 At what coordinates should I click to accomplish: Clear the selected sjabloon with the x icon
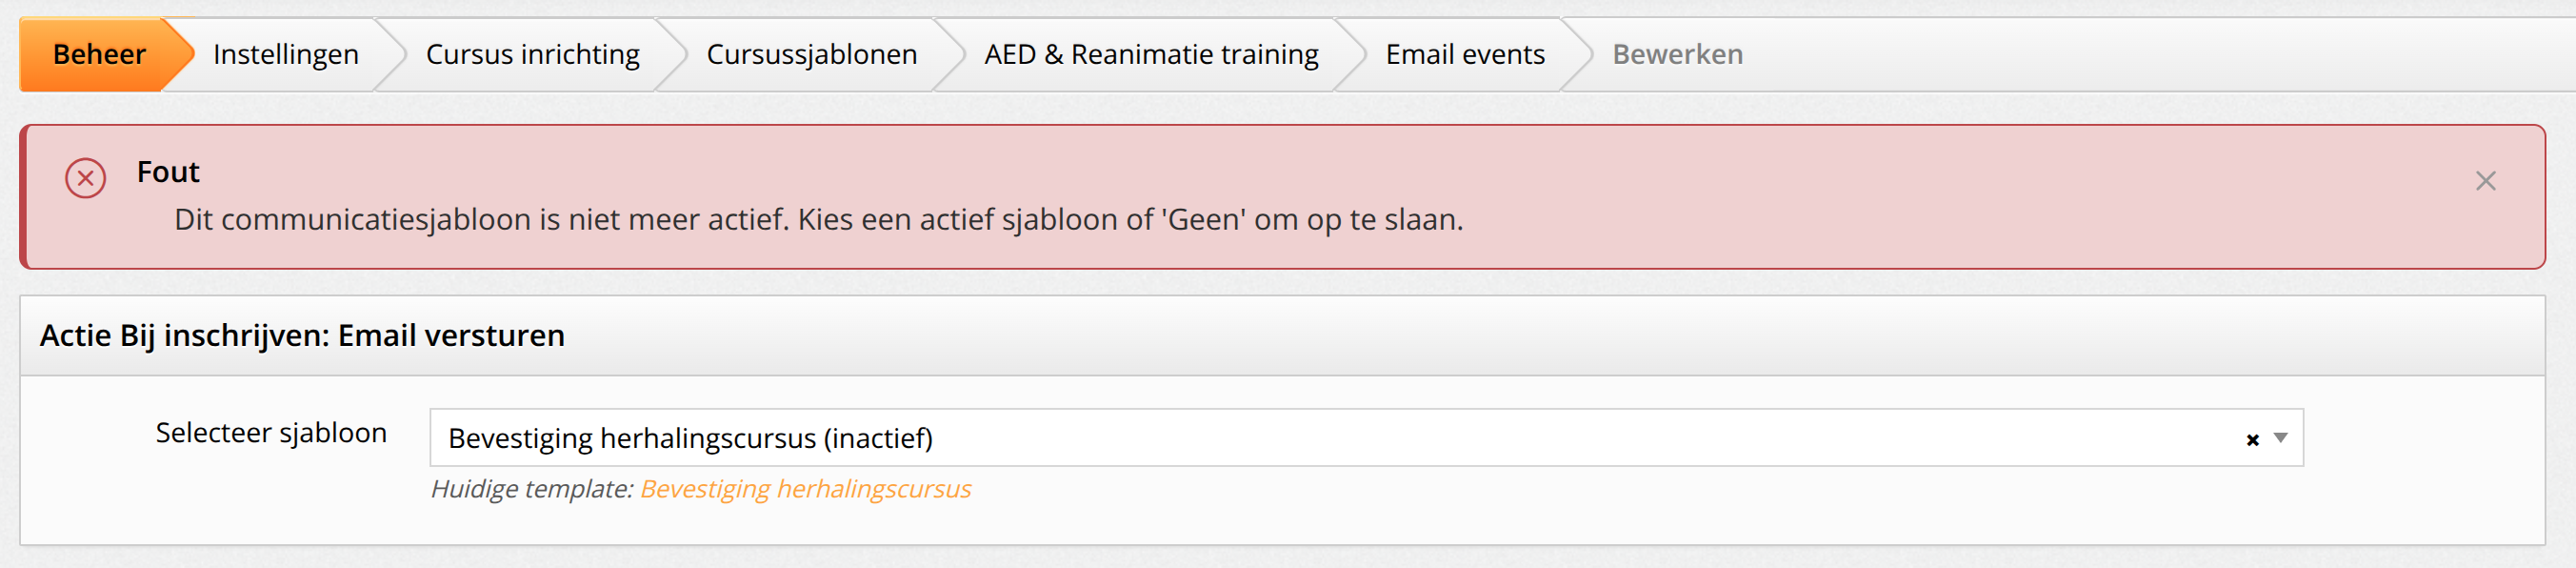click(x=2252, y=439)
